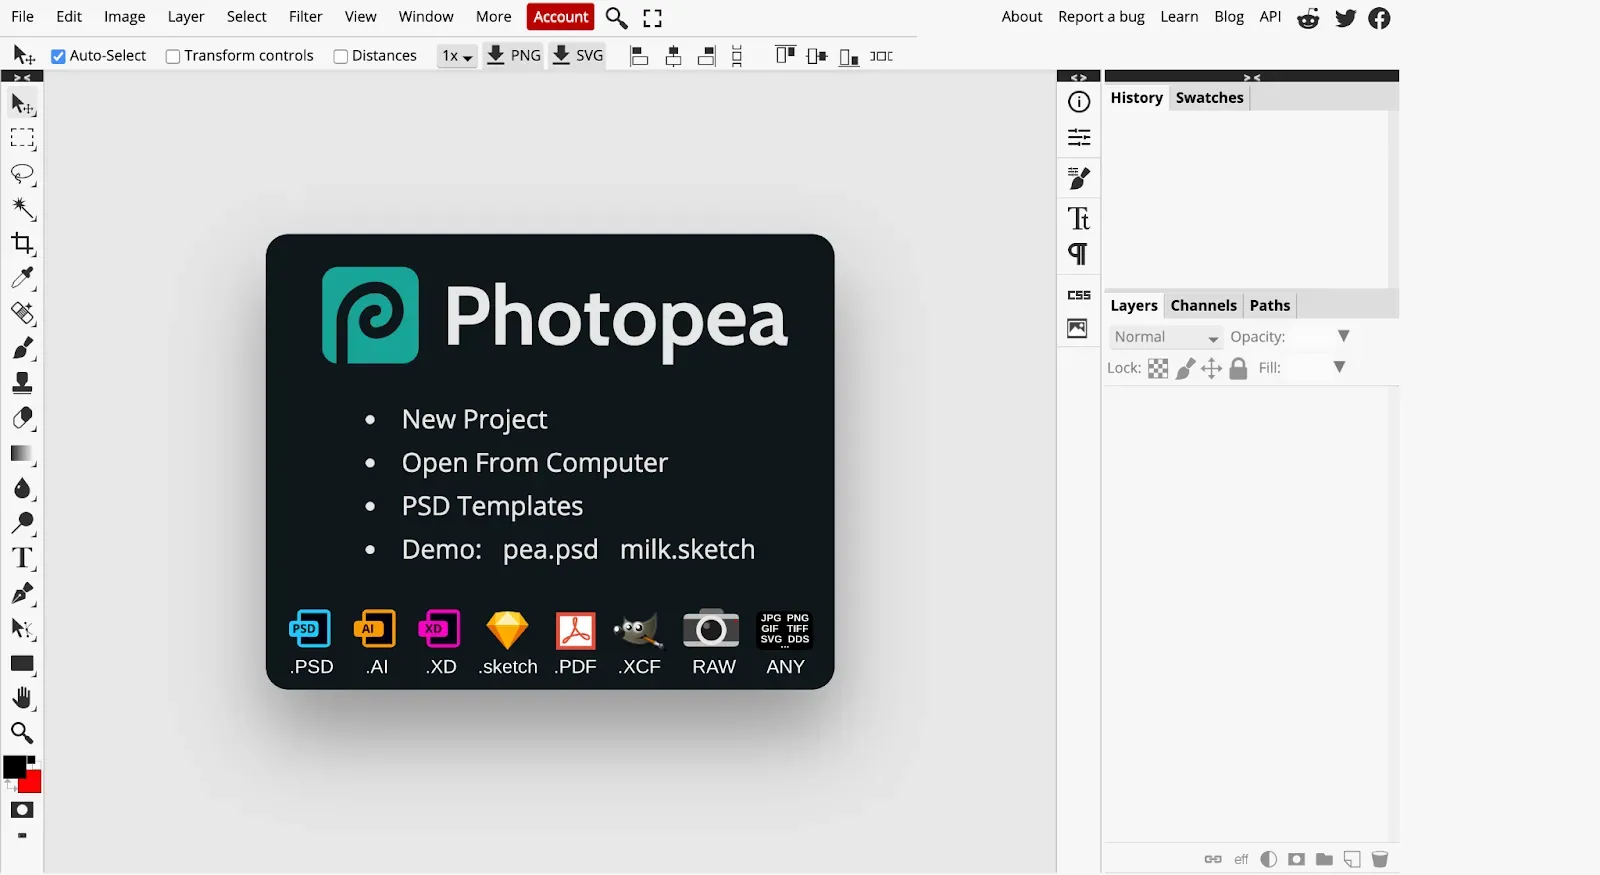1600x875 pixels.
Task: Click Open From Computer link
Action: click(x=534, y=463)
